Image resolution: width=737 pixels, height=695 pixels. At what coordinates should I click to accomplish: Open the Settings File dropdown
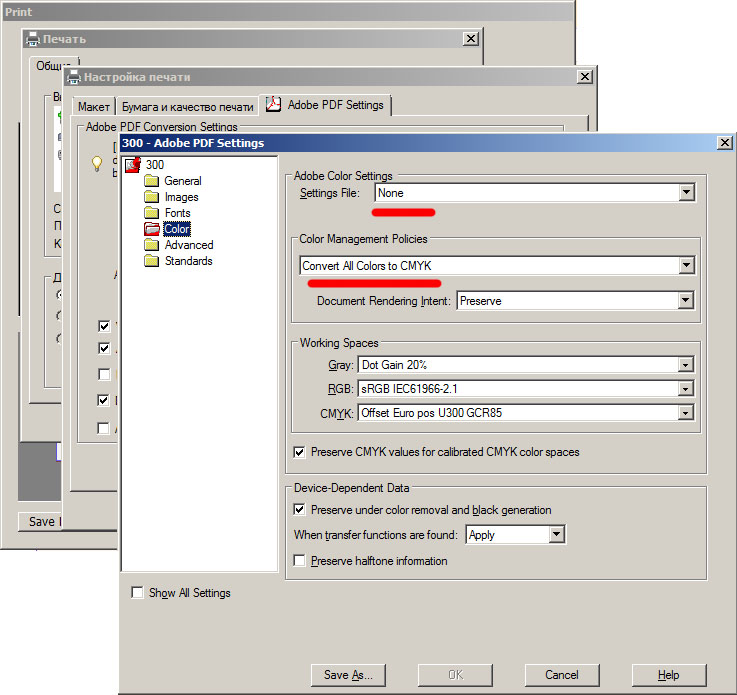pyautogui.click(x=687, y=192)
